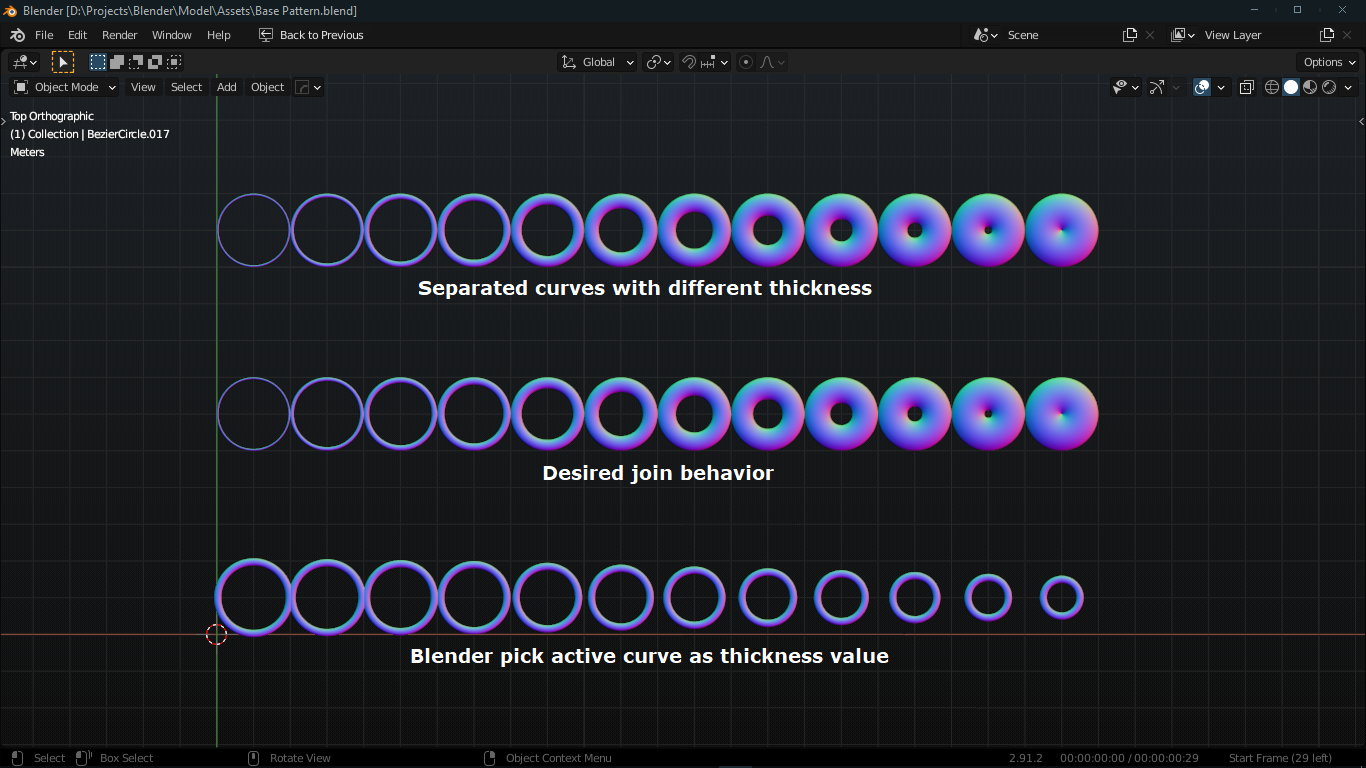Choose the Set new selection mode icon
This screenshot has width=1366, height=768.
(x=98, y=62)
